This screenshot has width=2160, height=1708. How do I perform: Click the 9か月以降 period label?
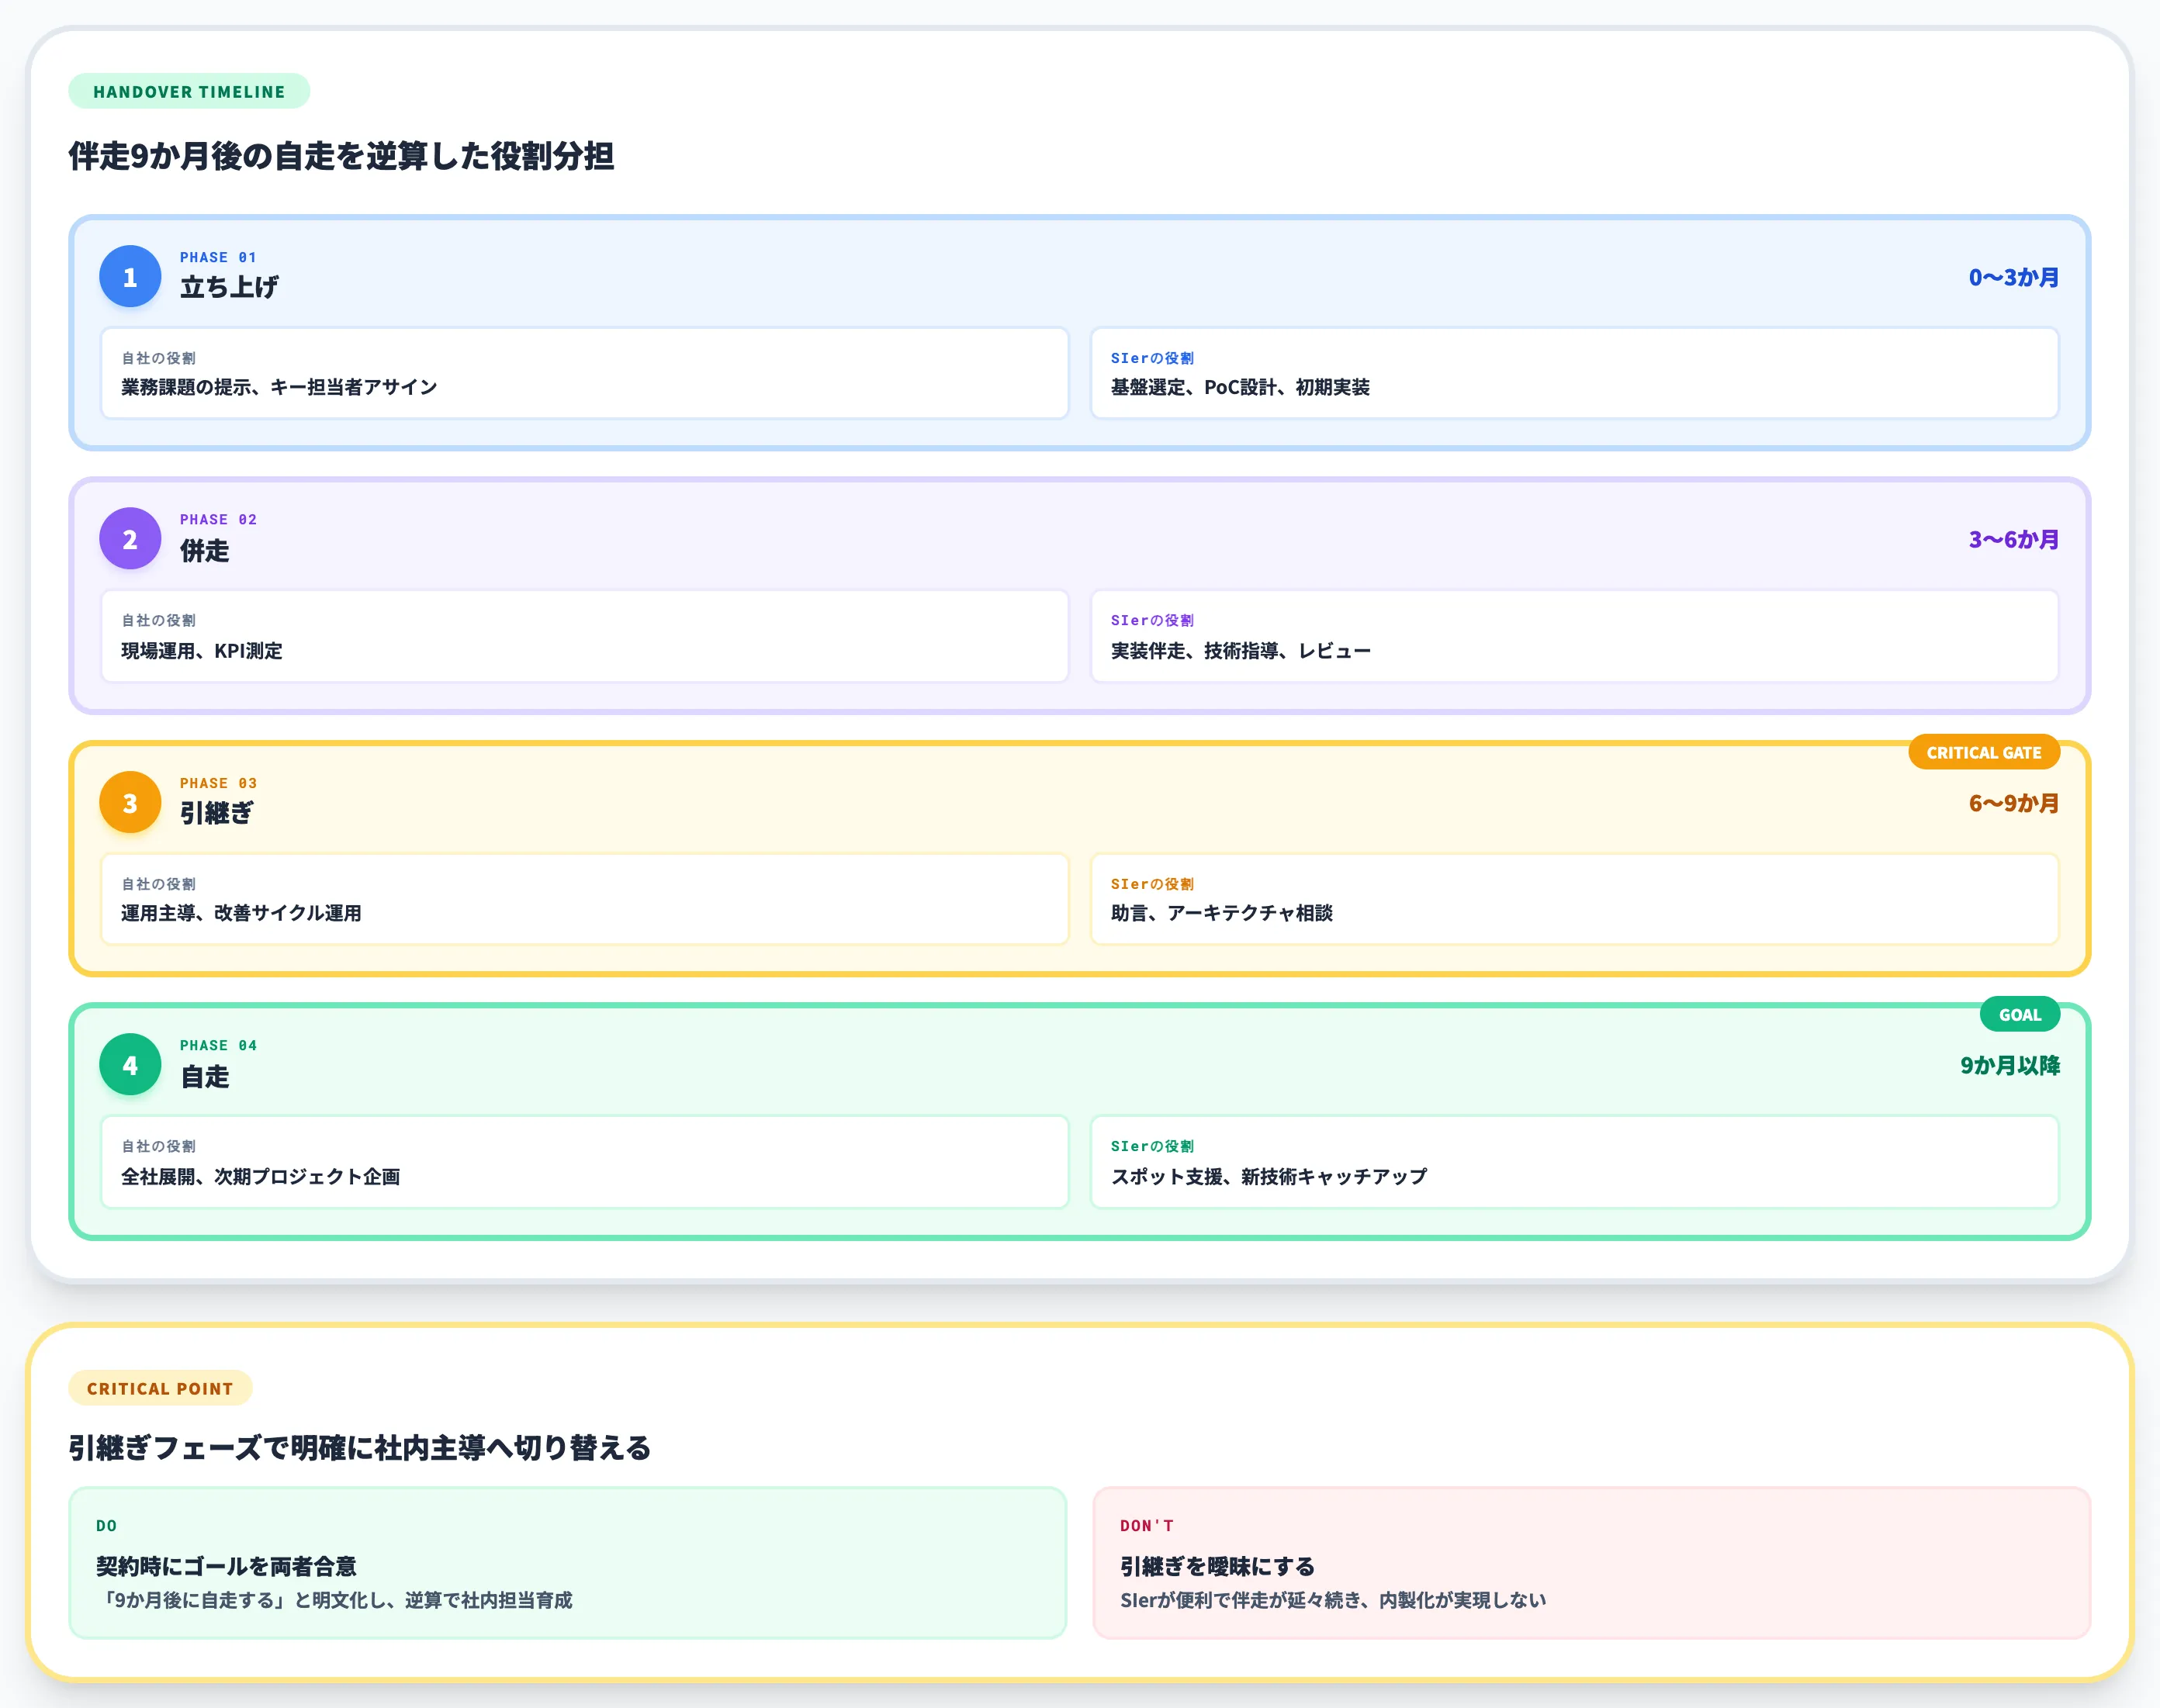coord(2010,1065)
